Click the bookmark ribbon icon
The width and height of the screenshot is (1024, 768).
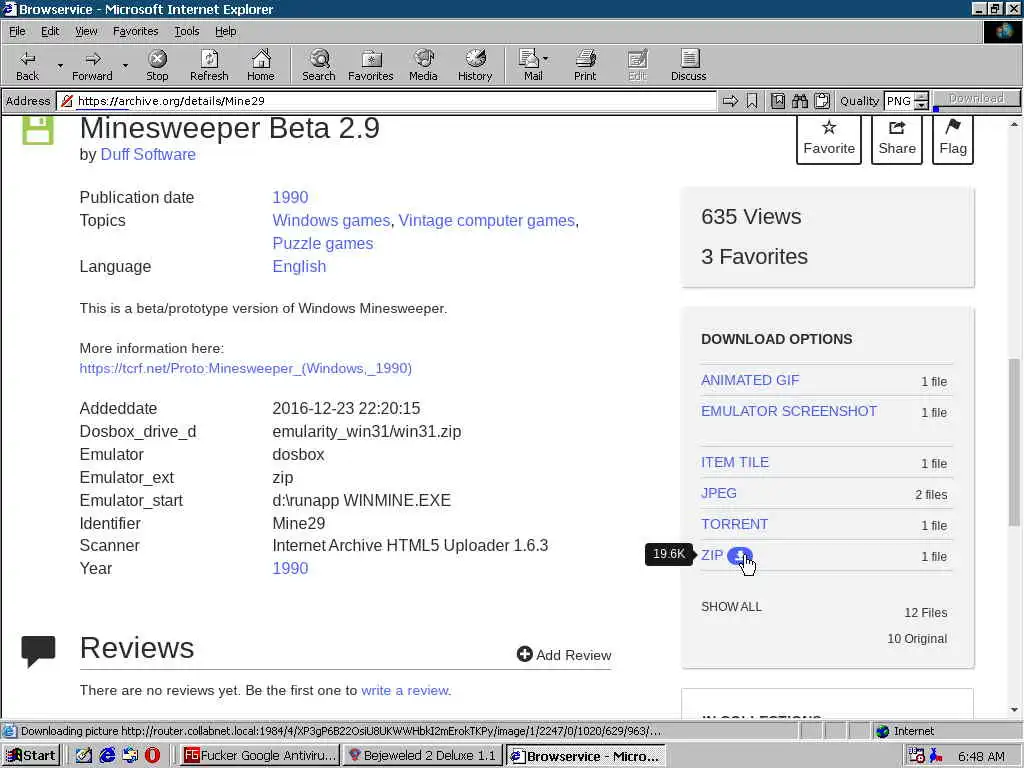752,101
